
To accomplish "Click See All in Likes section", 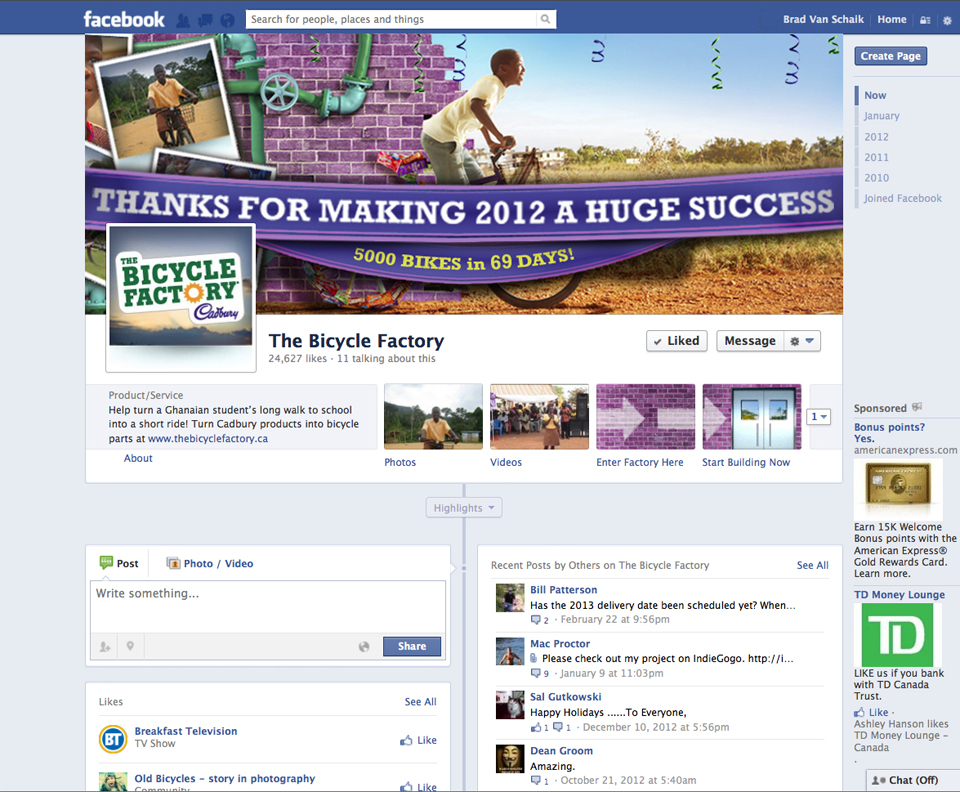I will click(x=420, y=702).
